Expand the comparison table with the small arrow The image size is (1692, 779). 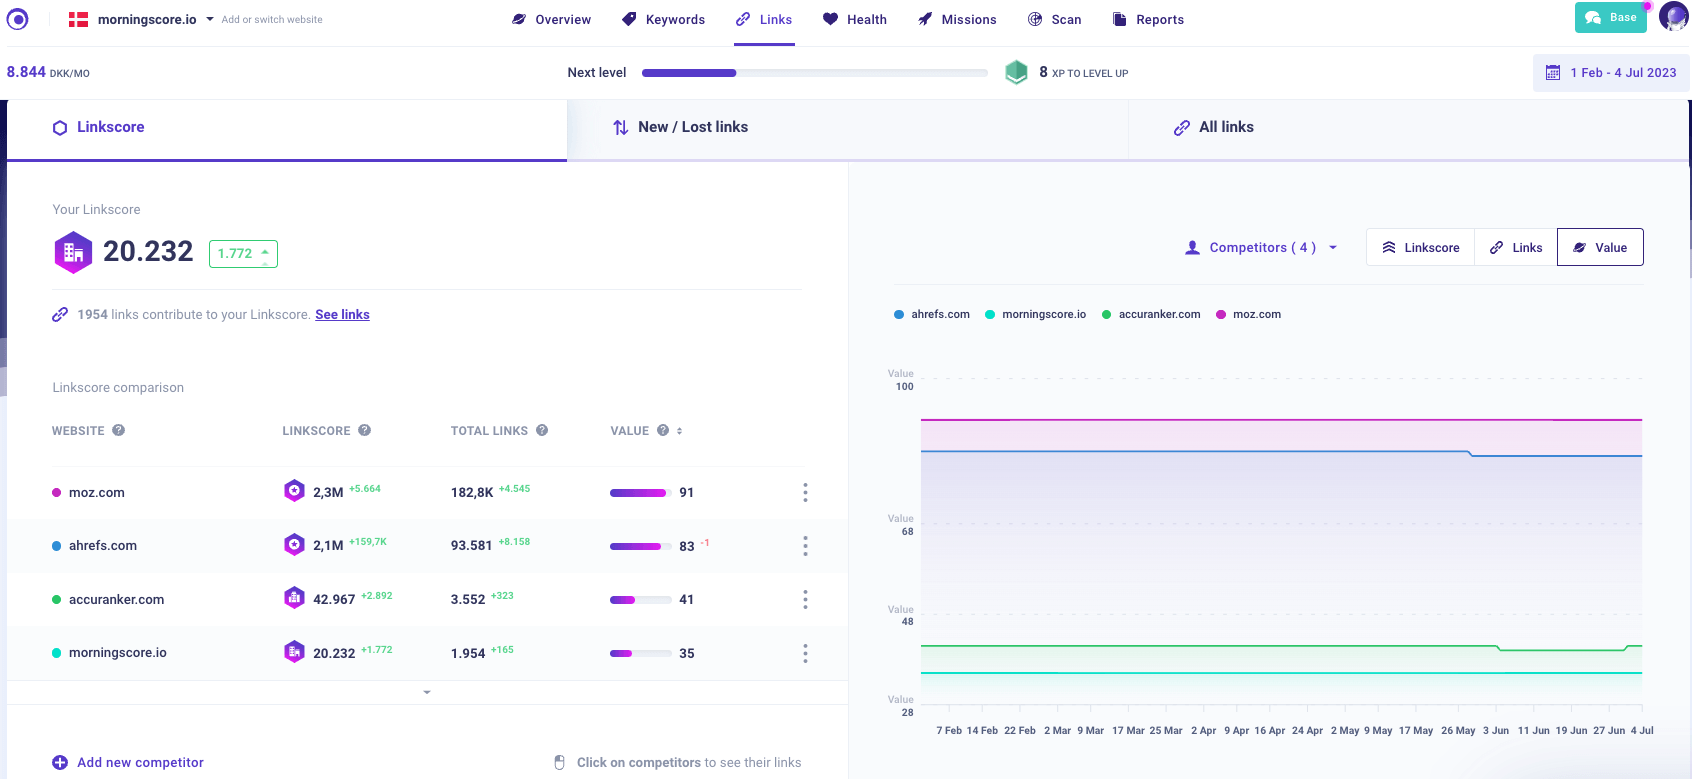coord(427,692)
